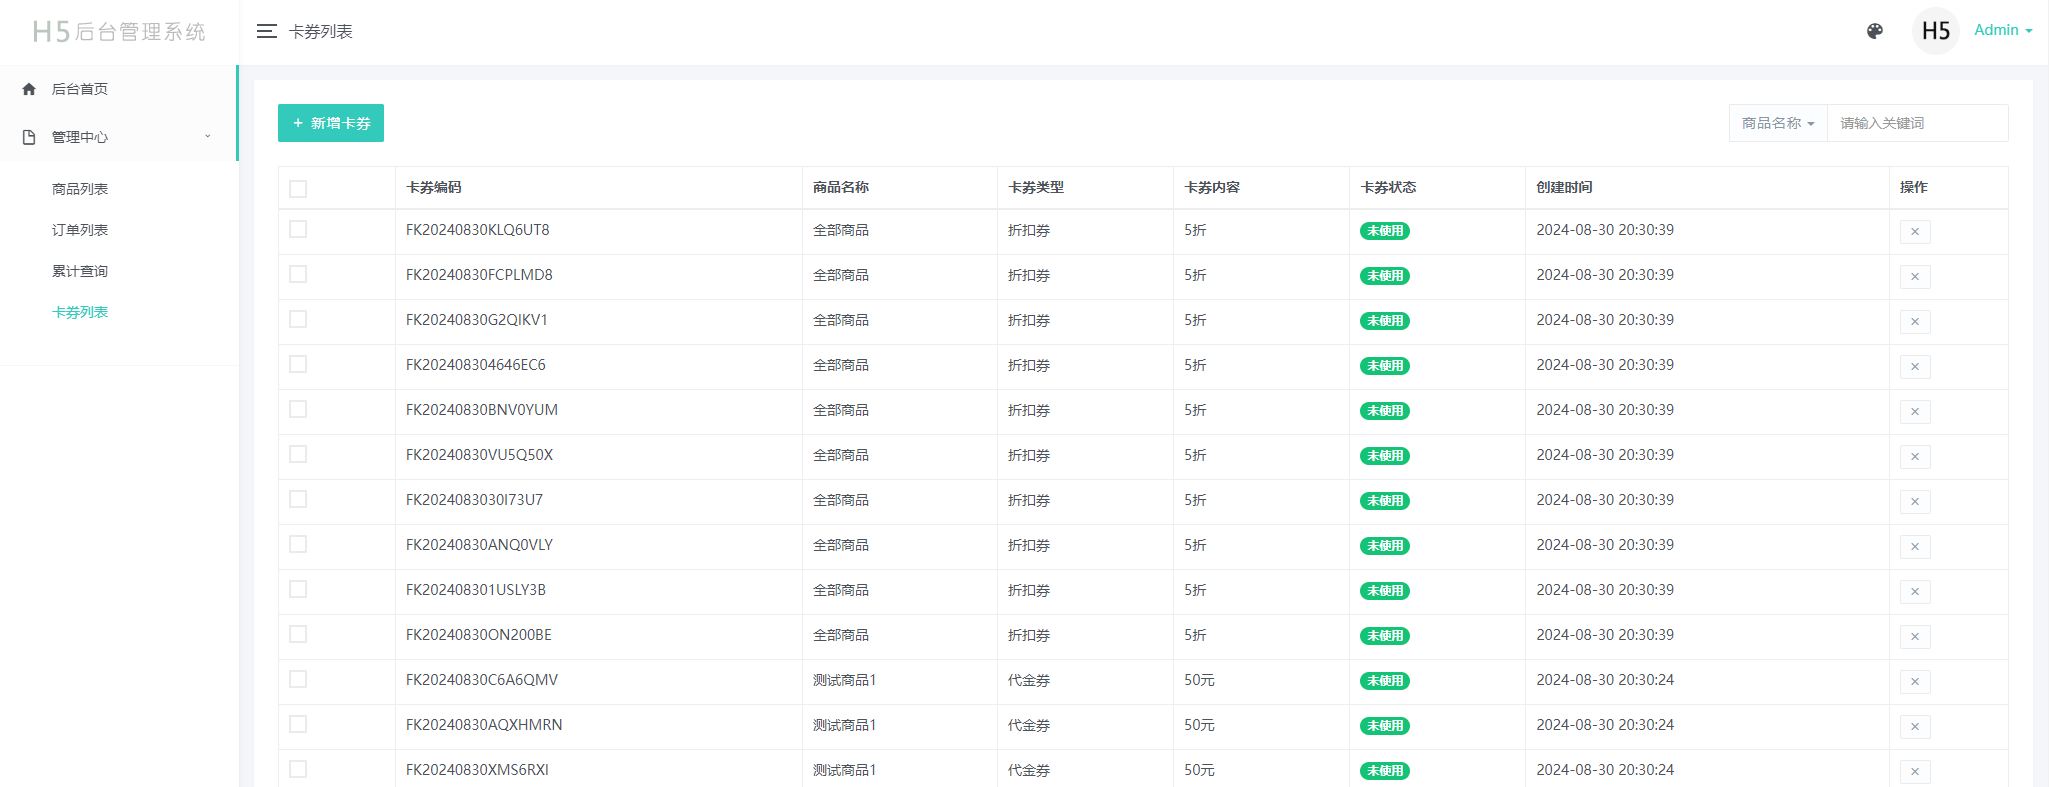2049x787 pixels.
Task: Click 卡券列表 page title in header
Action: click(x=321, y=32)
